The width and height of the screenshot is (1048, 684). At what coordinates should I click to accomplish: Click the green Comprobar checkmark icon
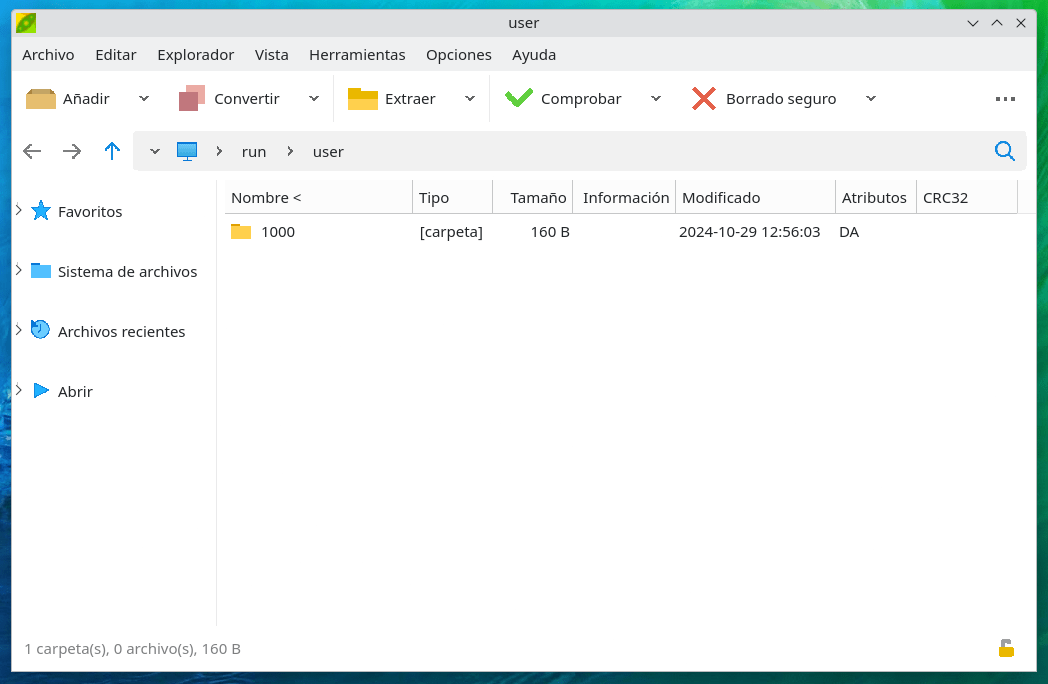(x=518, y=98)
